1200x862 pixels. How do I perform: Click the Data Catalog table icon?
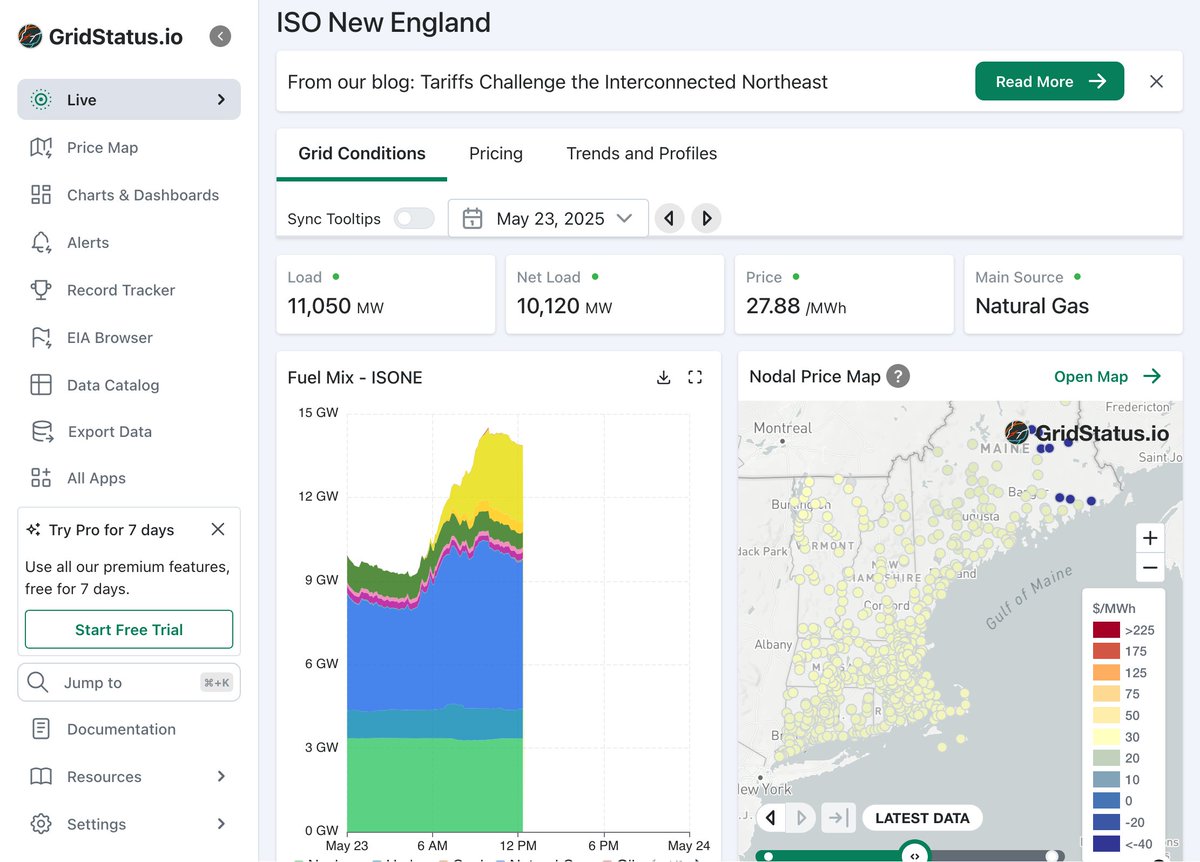41,385
